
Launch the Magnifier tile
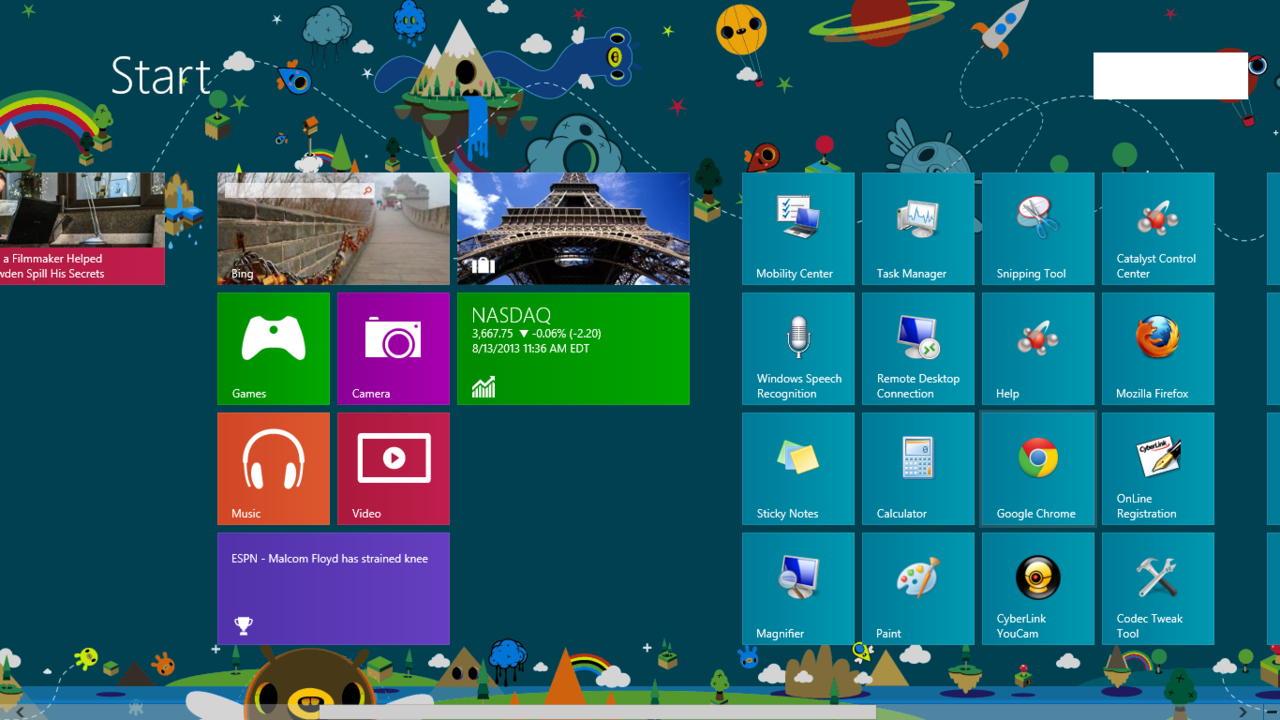pyautogui.click(x=798, y=589)
